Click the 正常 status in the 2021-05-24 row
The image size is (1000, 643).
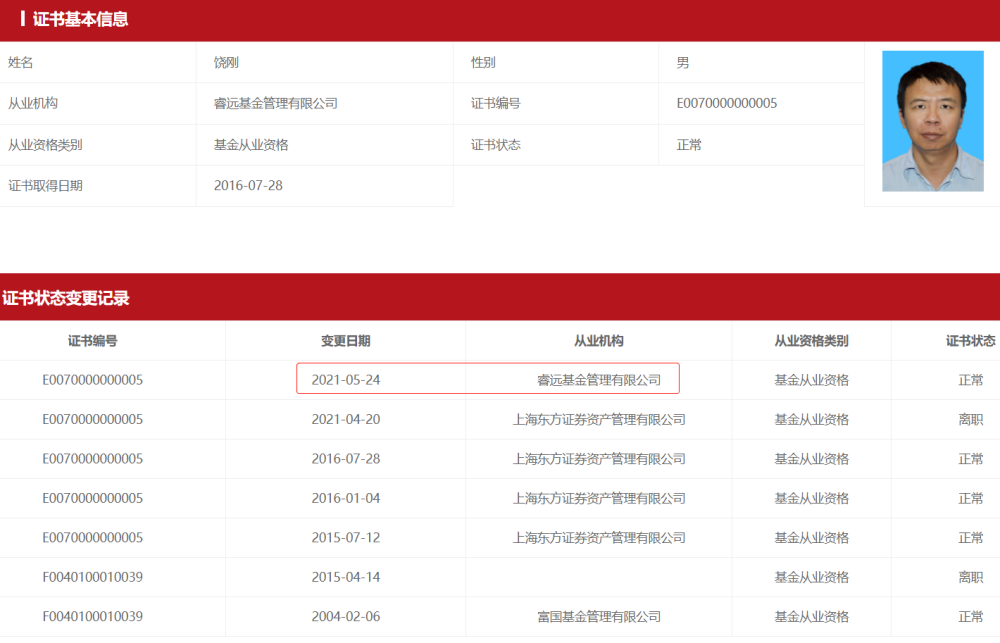pos(971,380)
